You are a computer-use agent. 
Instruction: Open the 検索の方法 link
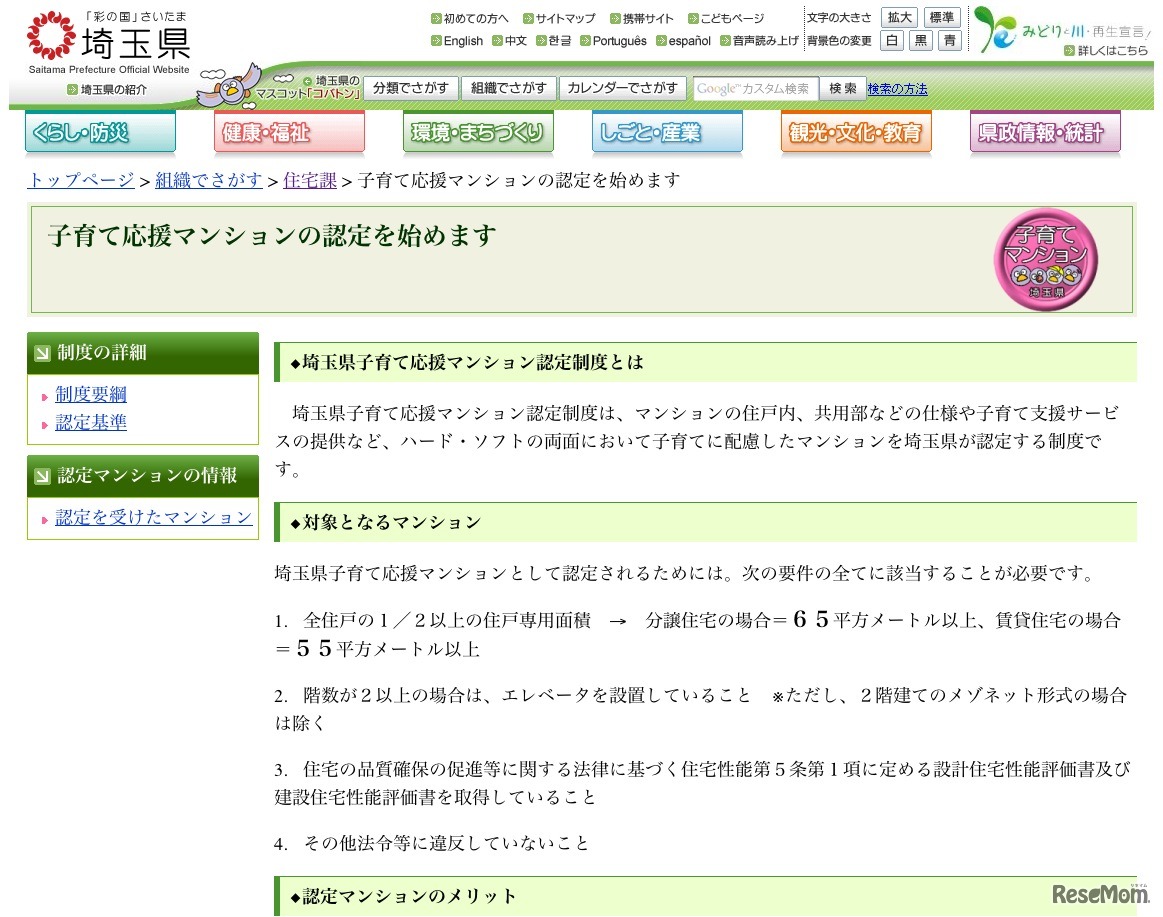(897, 89)
